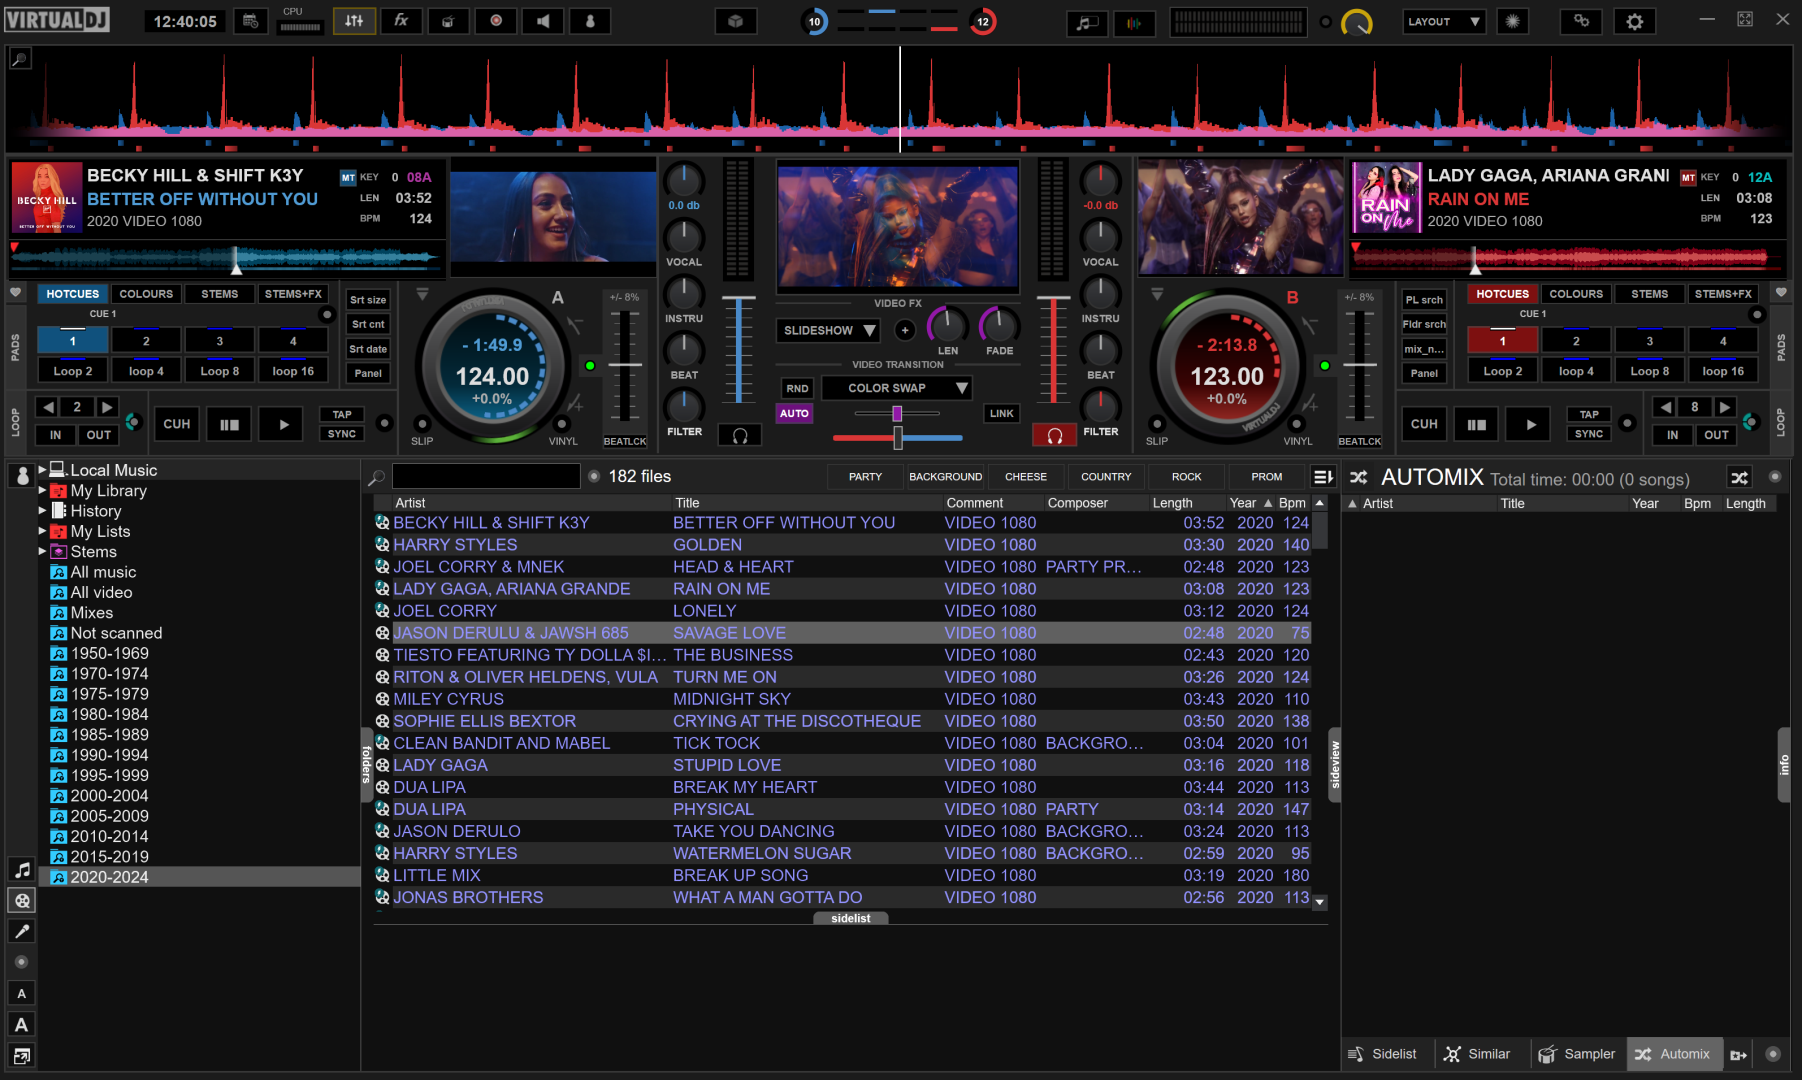1802x1080 pixels.
Task: Click the PARTY filter button
Action: pyautogui.click(x=865, y=477)
